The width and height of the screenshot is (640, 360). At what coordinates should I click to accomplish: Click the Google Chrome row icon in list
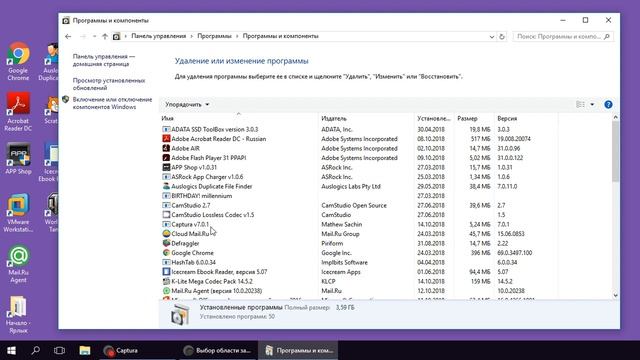coord(166,253)
